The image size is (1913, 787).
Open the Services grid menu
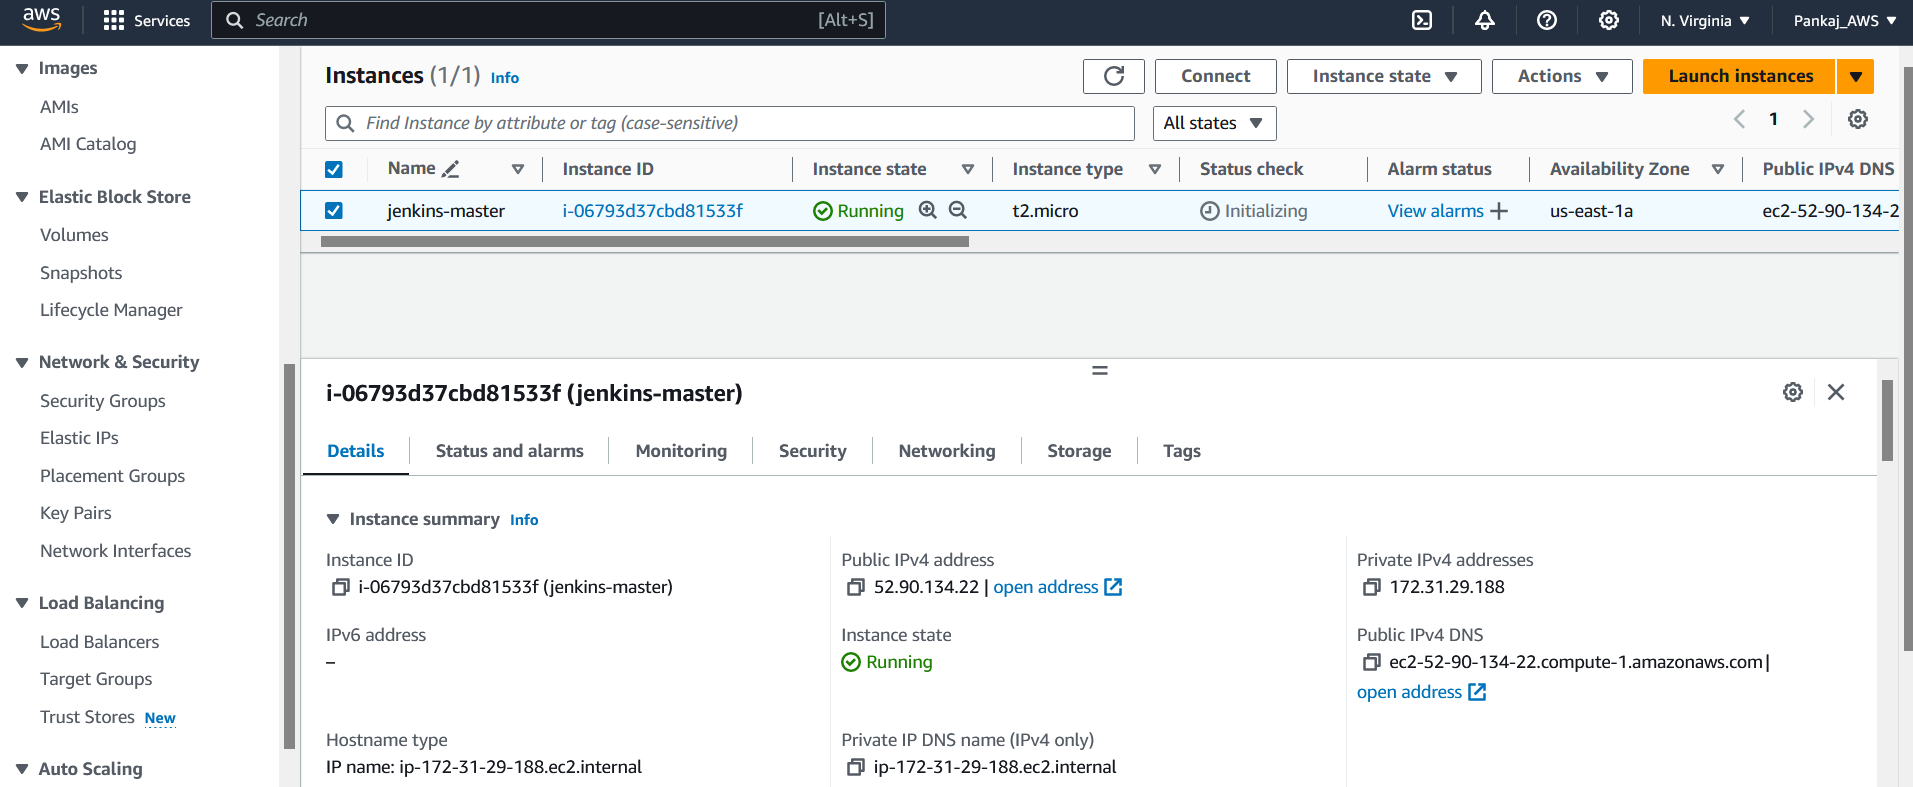click(x=147, y=20)
